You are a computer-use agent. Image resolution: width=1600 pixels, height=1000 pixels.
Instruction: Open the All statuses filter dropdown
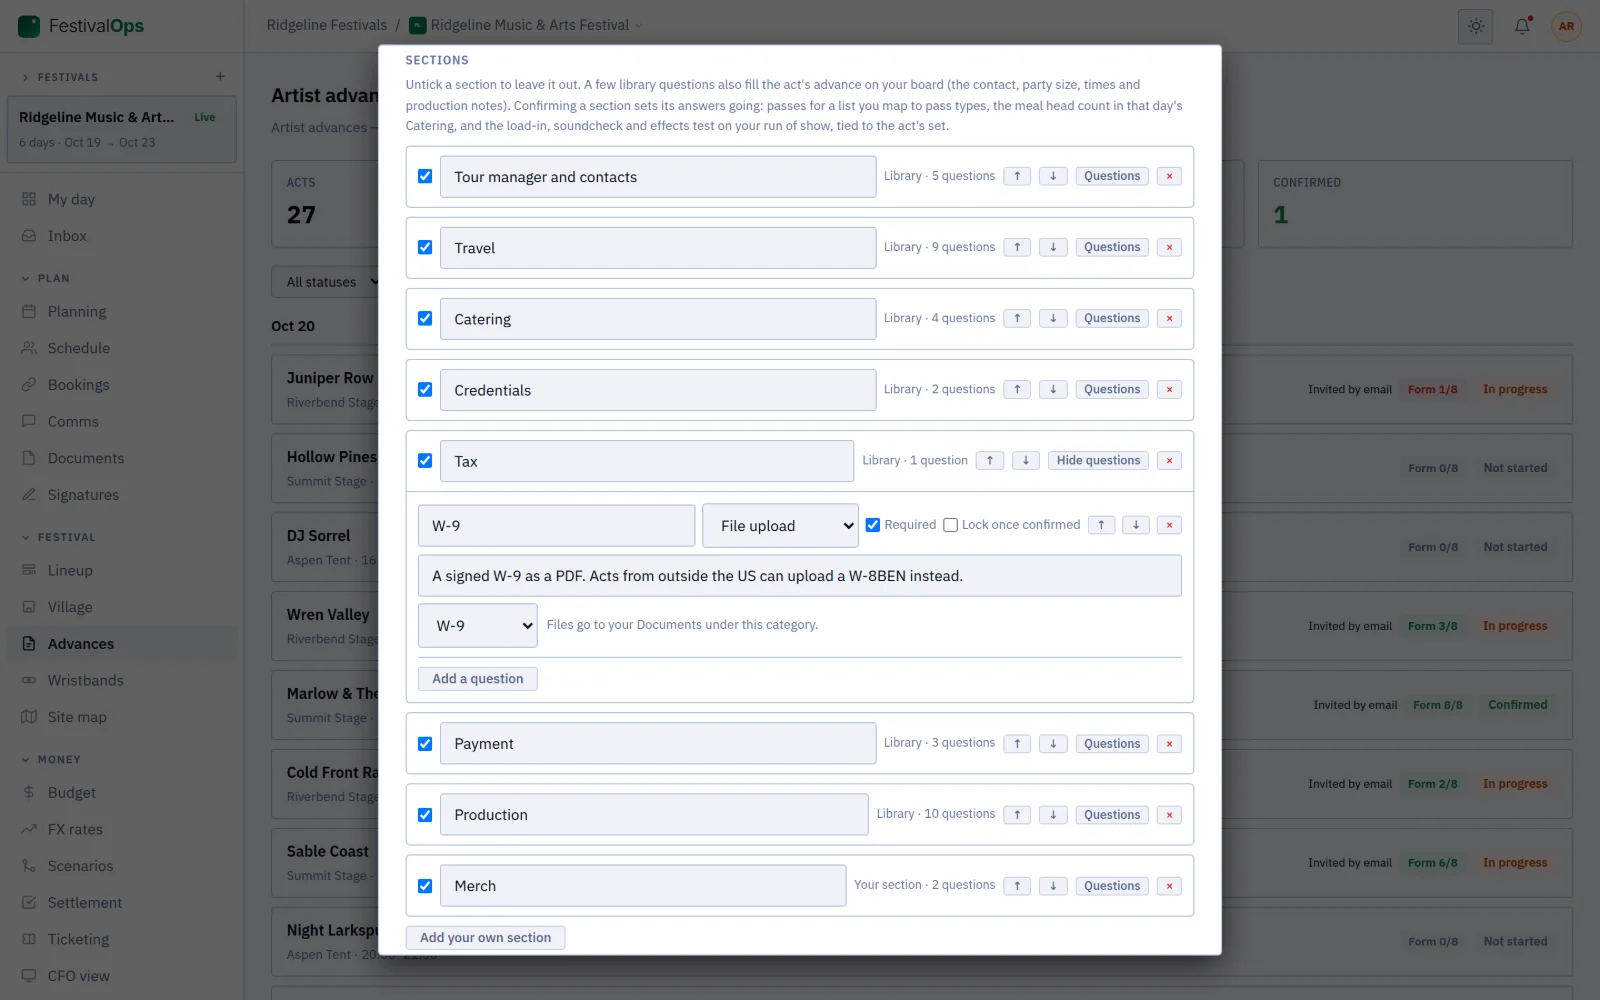pyautogui.click(x=330, y=282)
